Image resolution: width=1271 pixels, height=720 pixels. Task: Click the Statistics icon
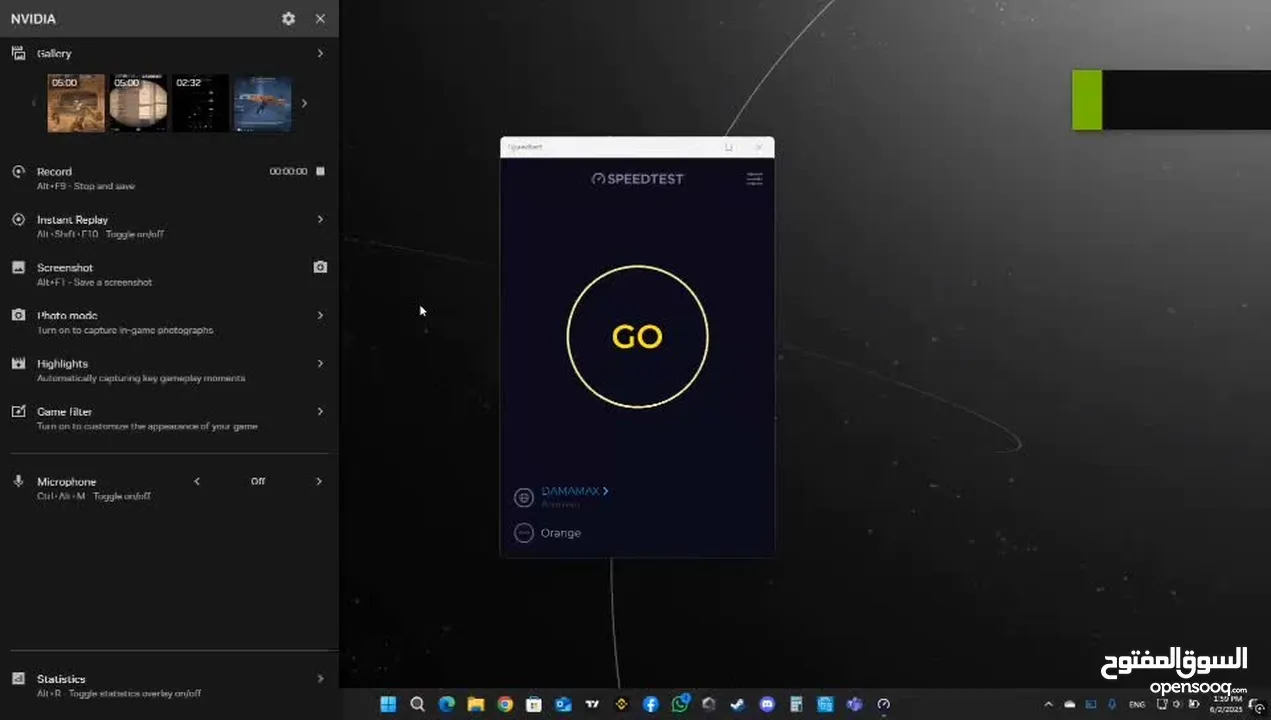click(18, 679)
